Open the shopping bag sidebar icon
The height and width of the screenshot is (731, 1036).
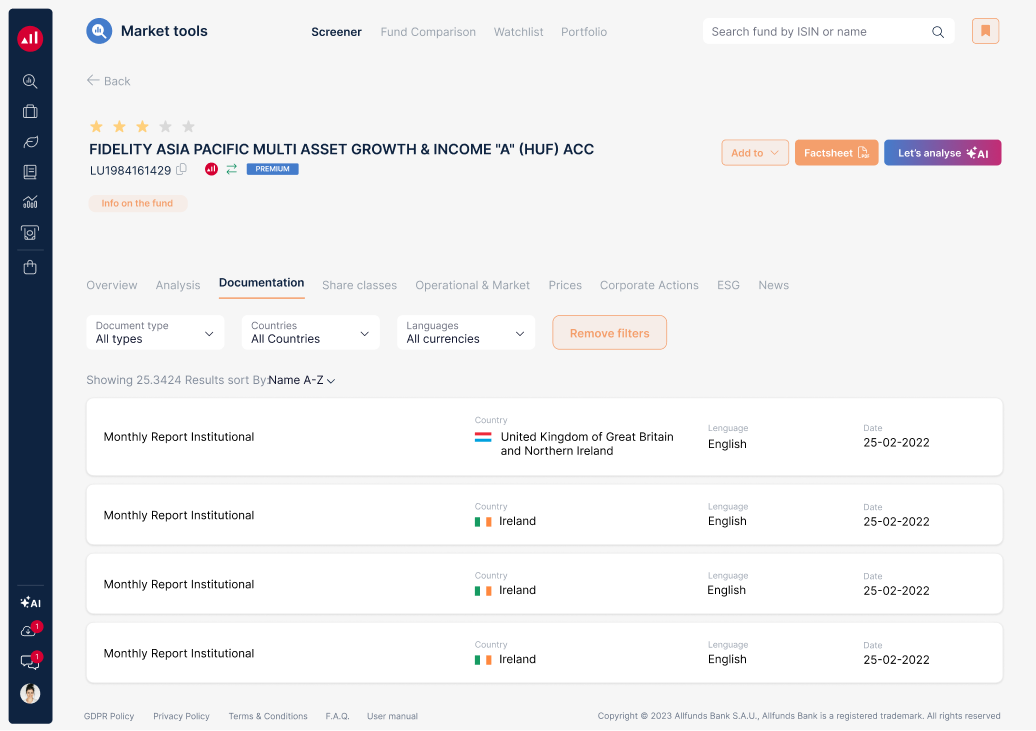point(30,267)
